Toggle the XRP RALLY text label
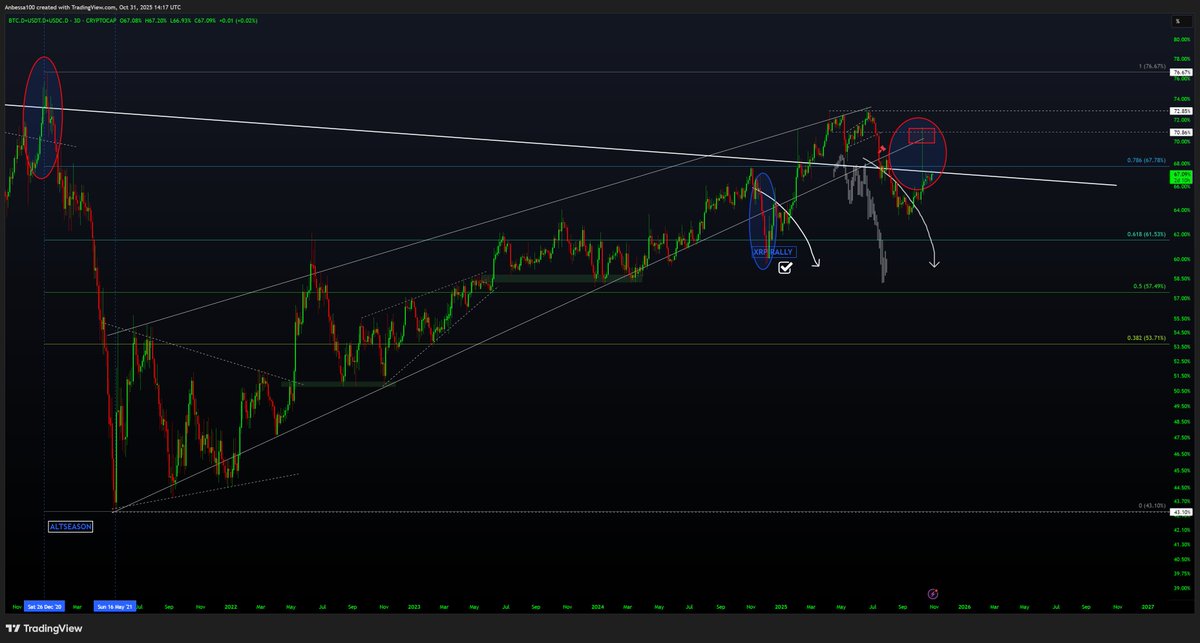 pyautogui.click(x=774, y=251)
